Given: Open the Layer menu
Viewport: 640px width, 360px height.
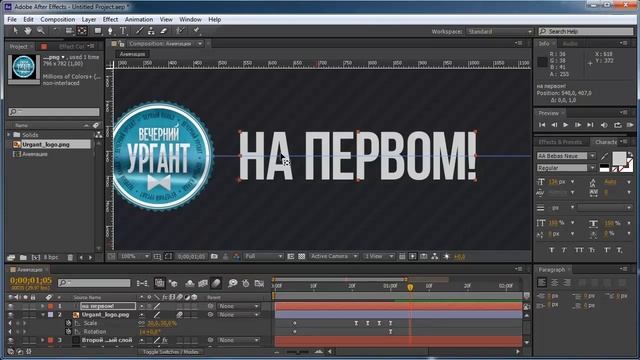Looking at the screenshot, I should pos(89,19).
